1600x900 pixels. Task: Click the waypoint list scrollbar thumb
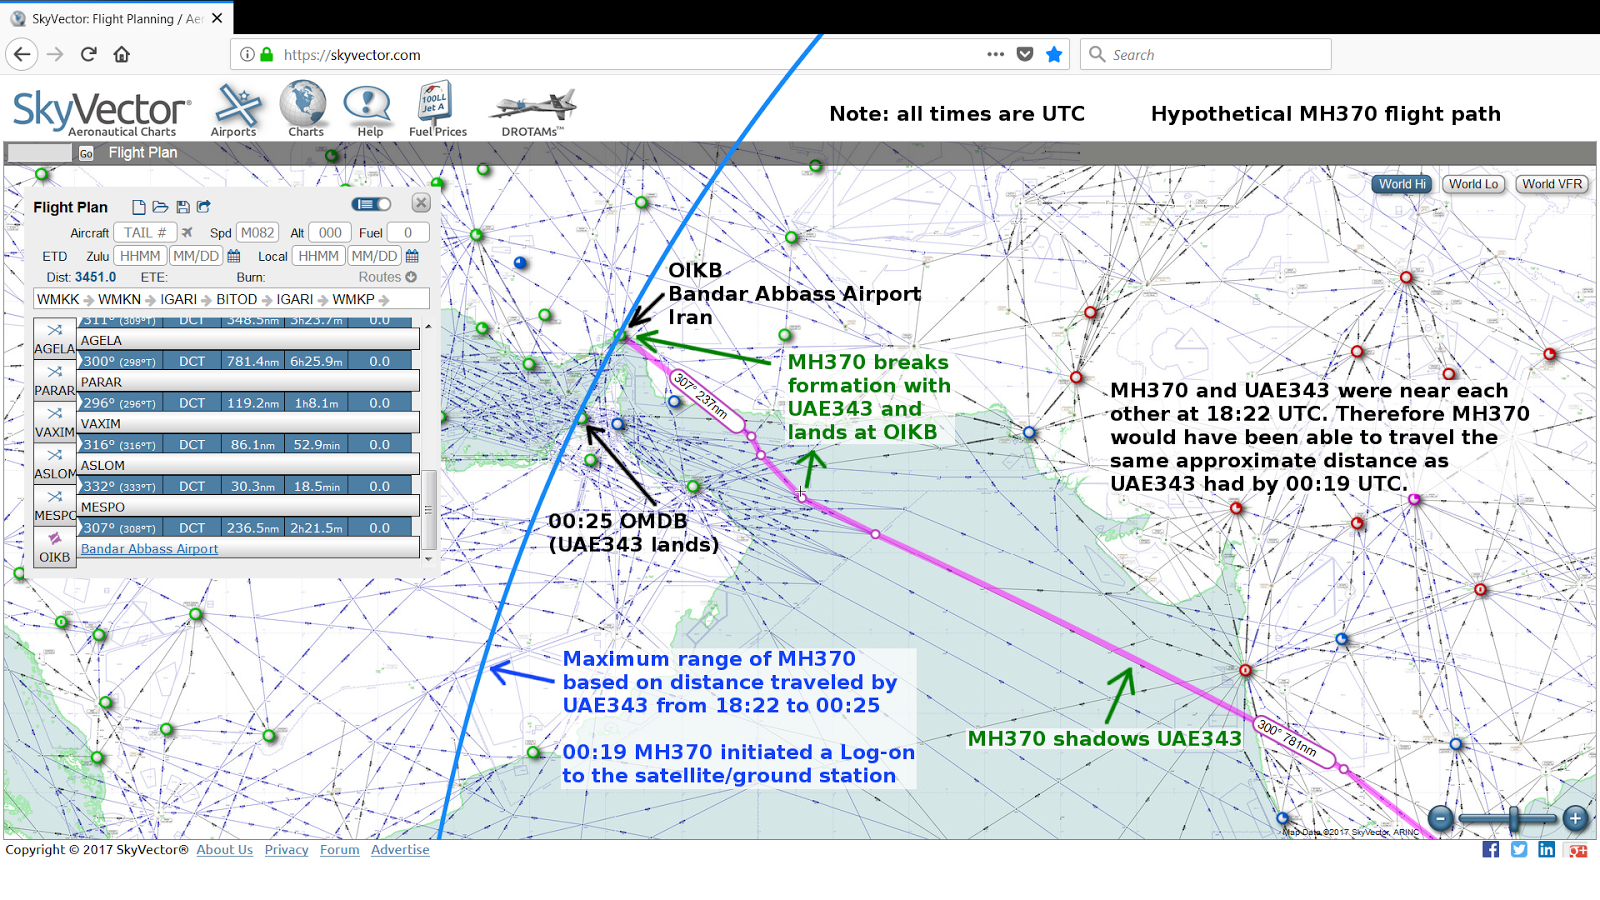tap(429, 509)
